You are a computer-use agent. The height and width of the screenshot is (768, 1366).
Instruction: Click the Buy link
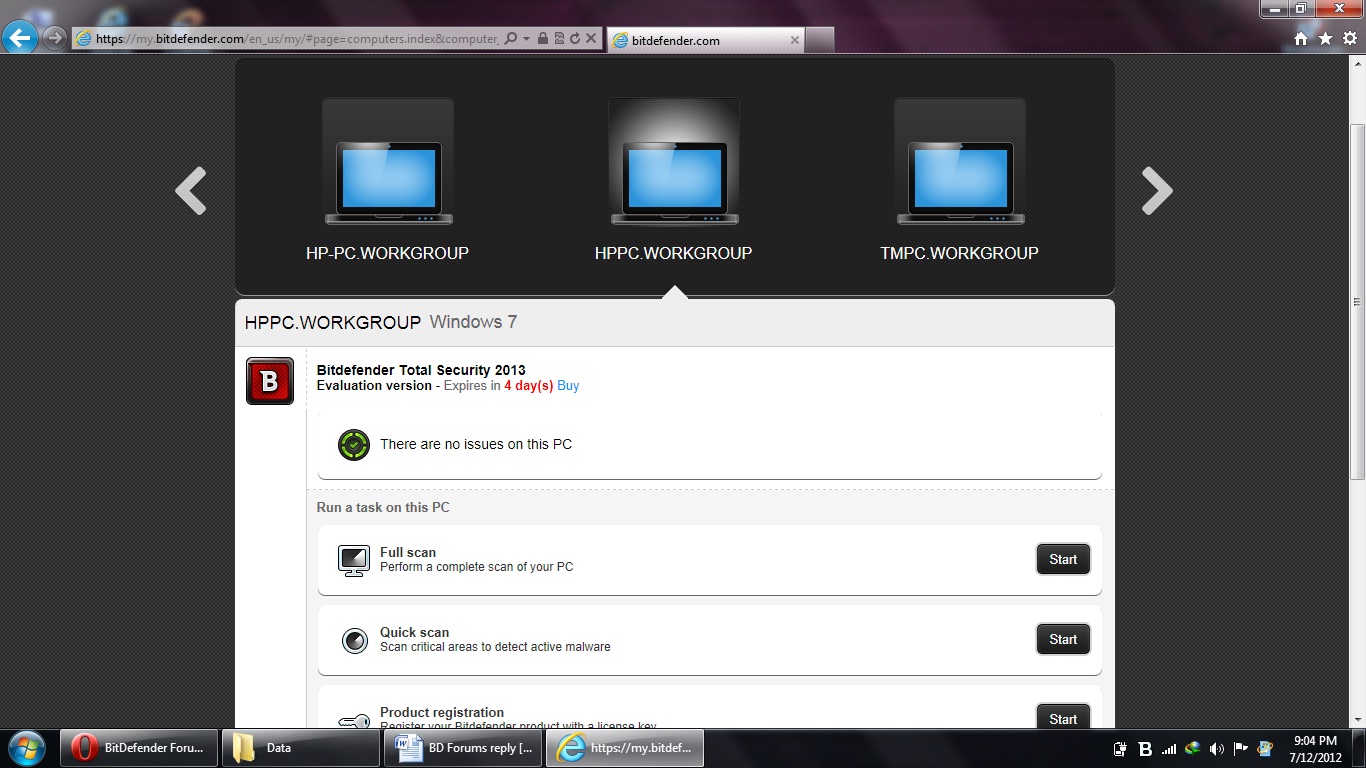pos(568,386)
